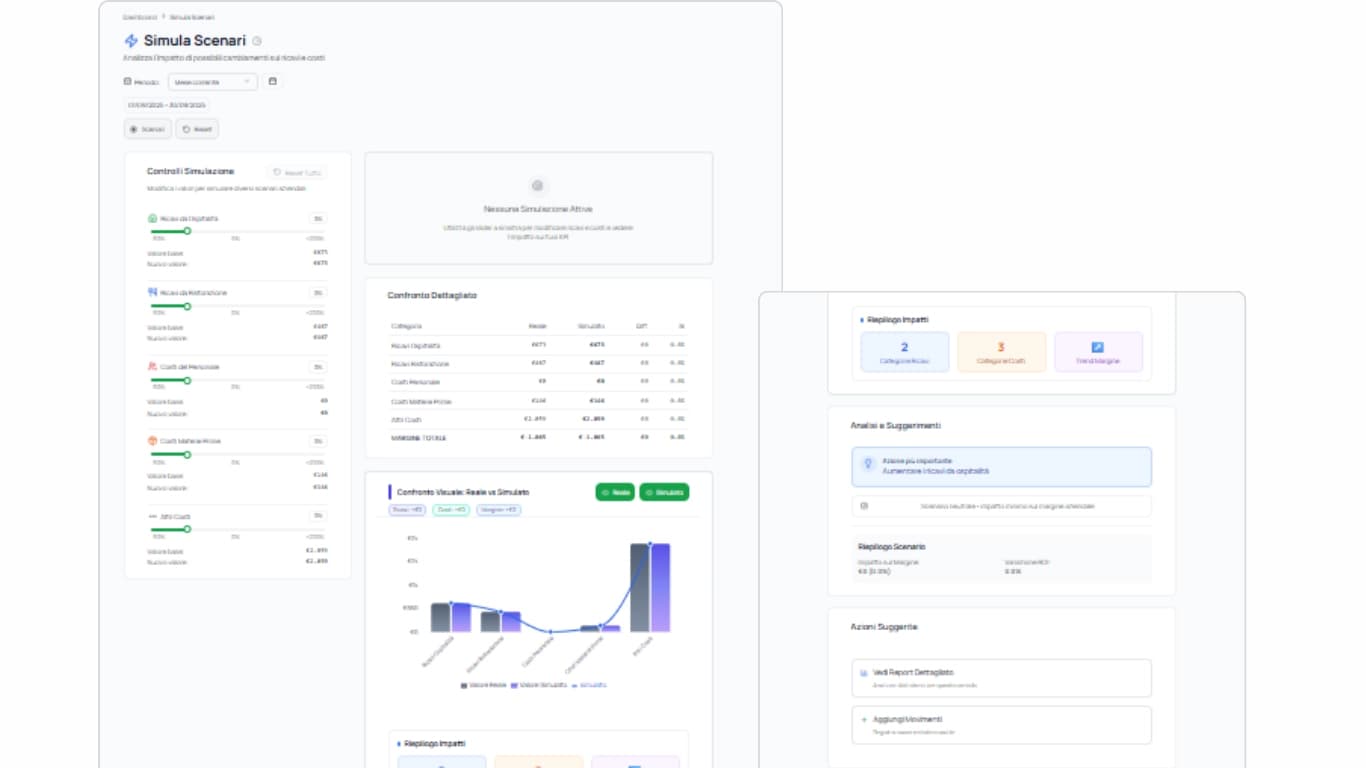Click the Ricavi da Ospitalità slider handle
Image resolution: width=1366 pixels, height=768 pixels.
click(187, 231)
